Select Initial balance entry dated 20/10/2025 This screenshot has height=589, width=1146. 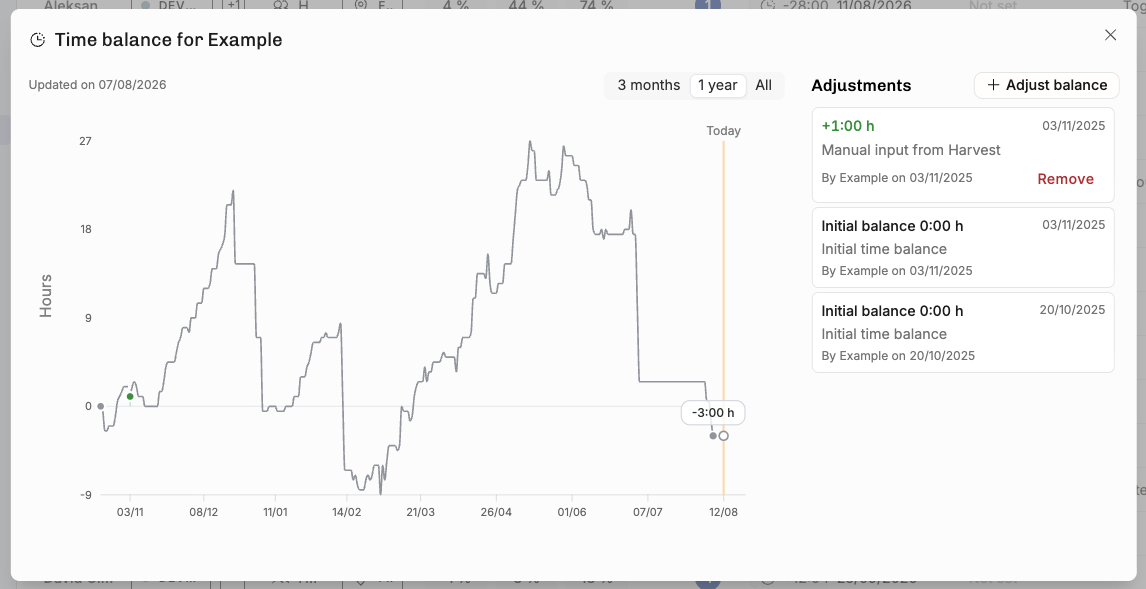pos(963,332)
